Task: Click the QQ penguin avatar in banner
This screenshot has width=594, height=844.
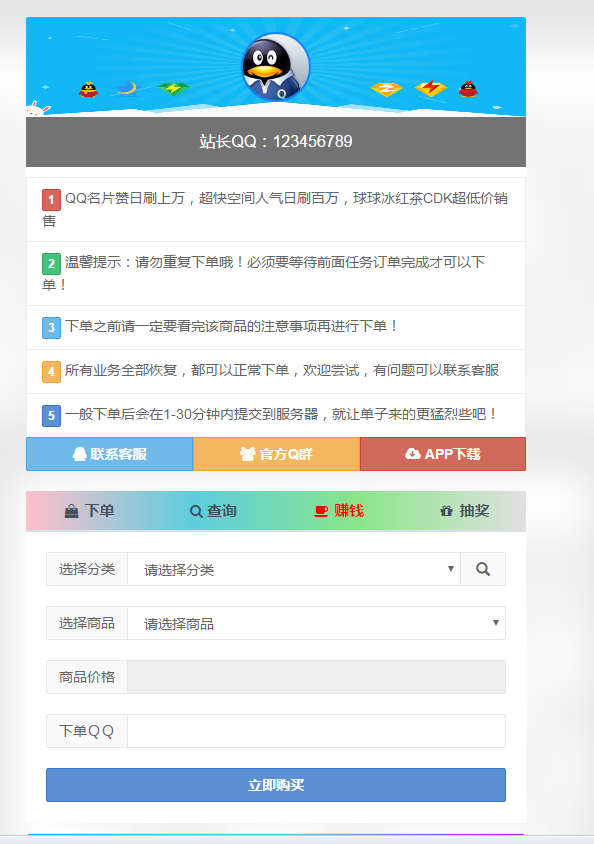Action: tap(276, 67)
